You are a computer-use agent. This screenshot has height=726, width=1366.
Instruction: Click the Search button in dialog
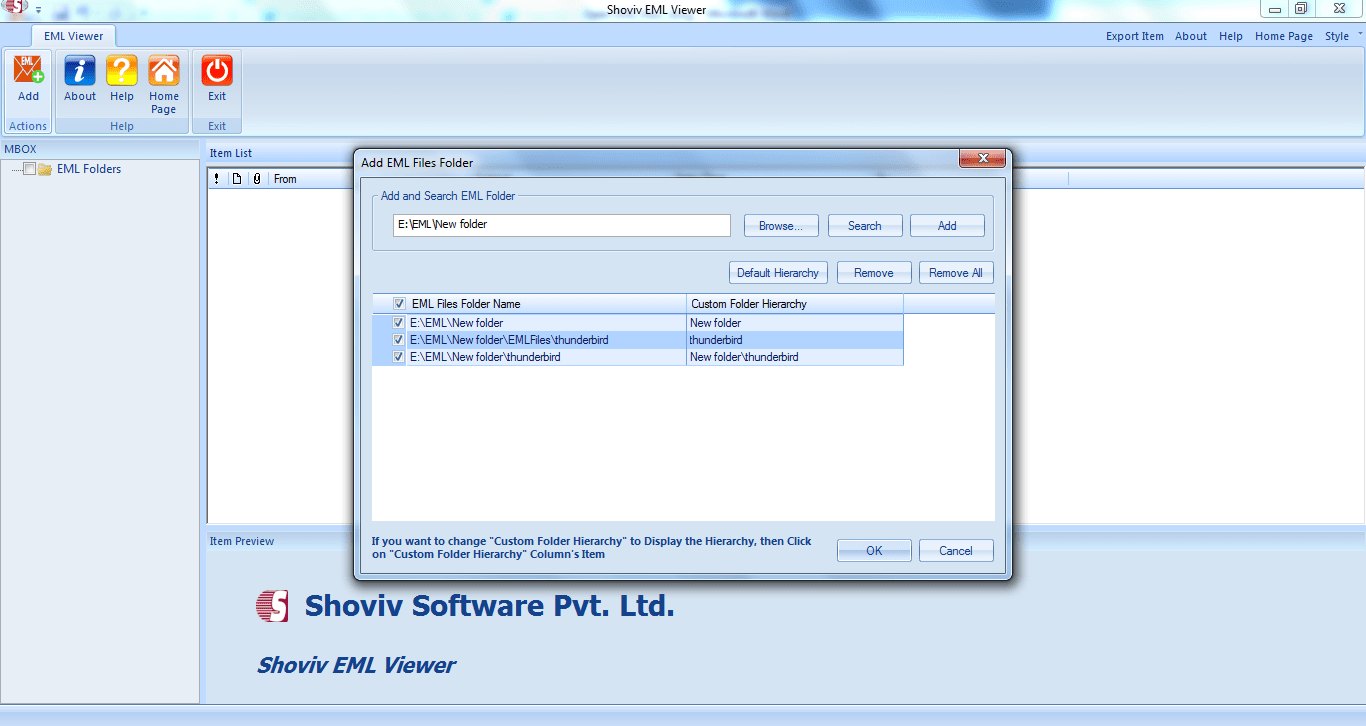point(865,226)
